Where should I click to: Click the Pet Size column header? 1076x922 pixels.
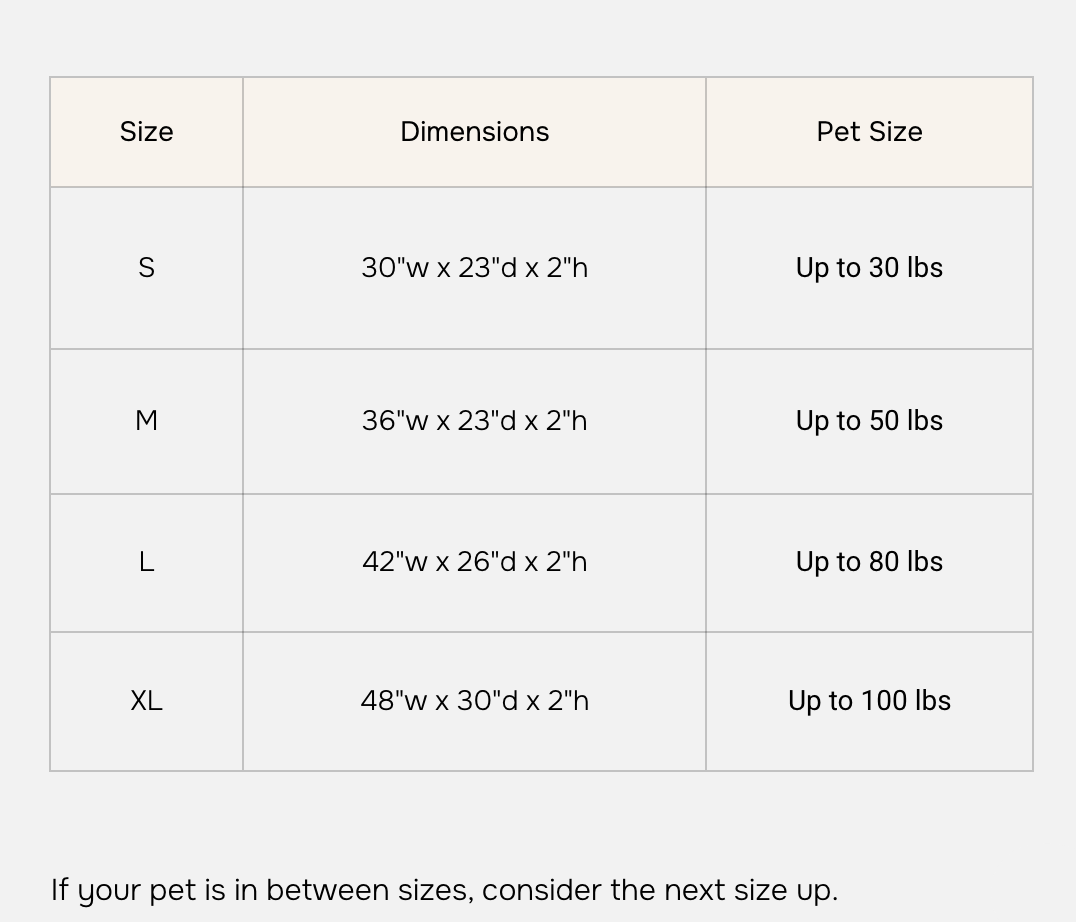869,132
